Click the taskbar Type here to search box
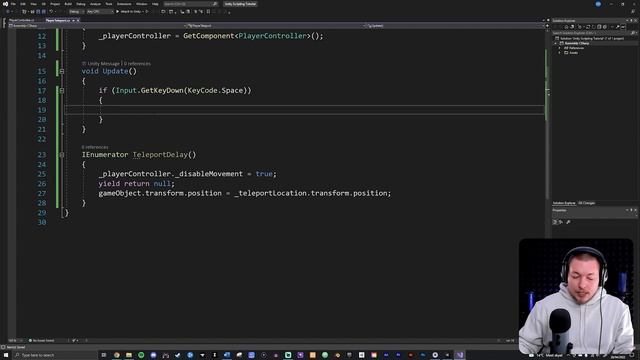This screenshot has width=640, height=360. coord(55,355)
